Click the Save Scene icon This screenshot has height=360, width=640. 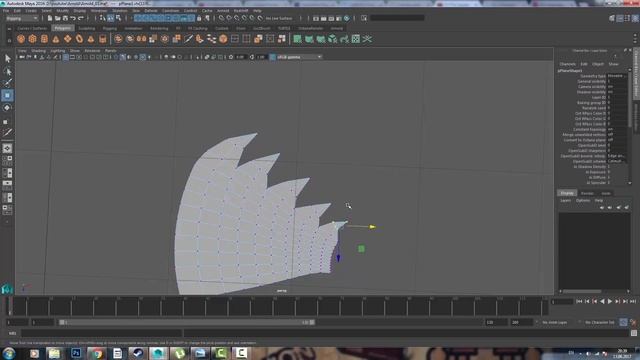point(65,18)
